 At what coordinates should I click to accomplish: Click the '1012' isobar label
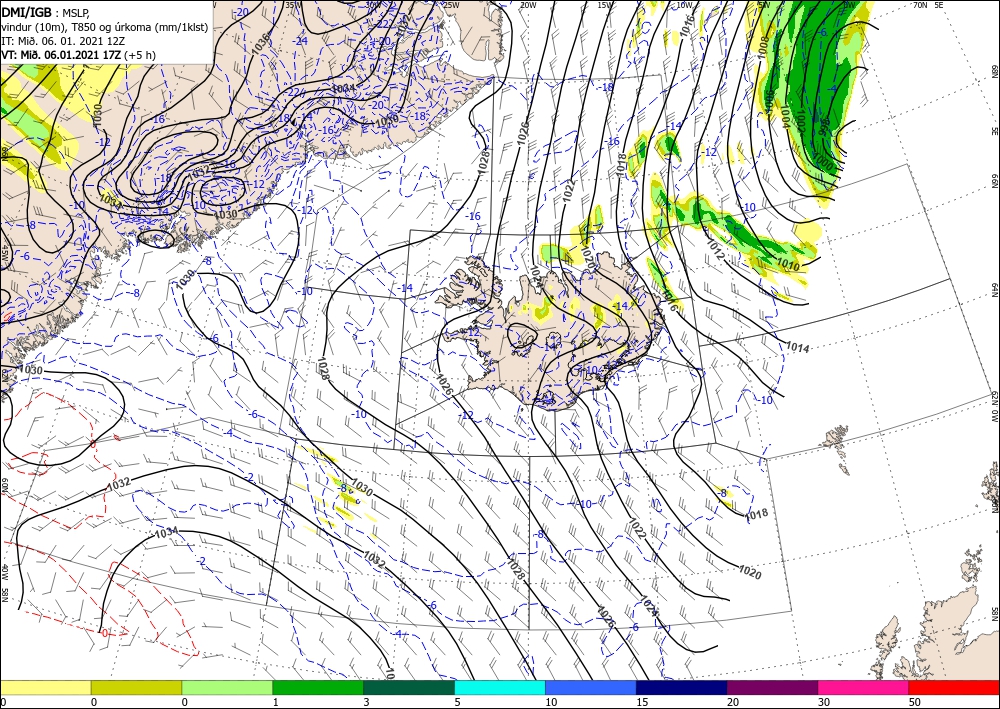click(715, 249)
